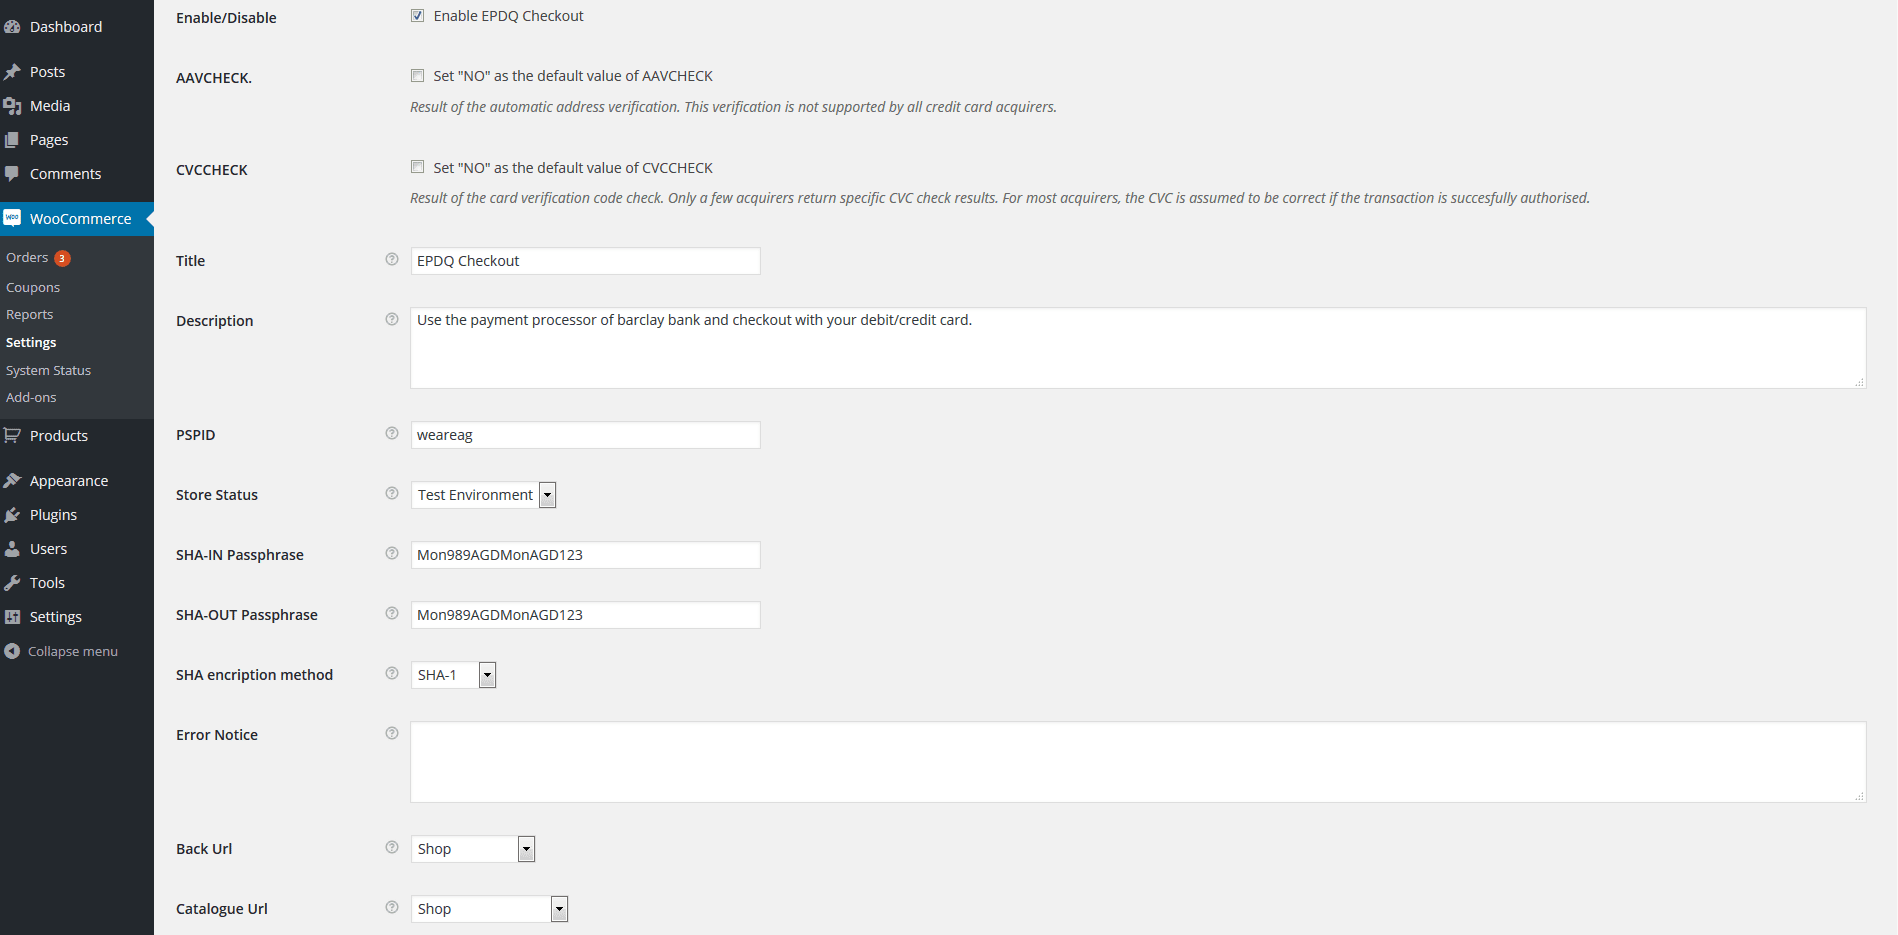Click the help icon next to Back Url

[392, 847]
